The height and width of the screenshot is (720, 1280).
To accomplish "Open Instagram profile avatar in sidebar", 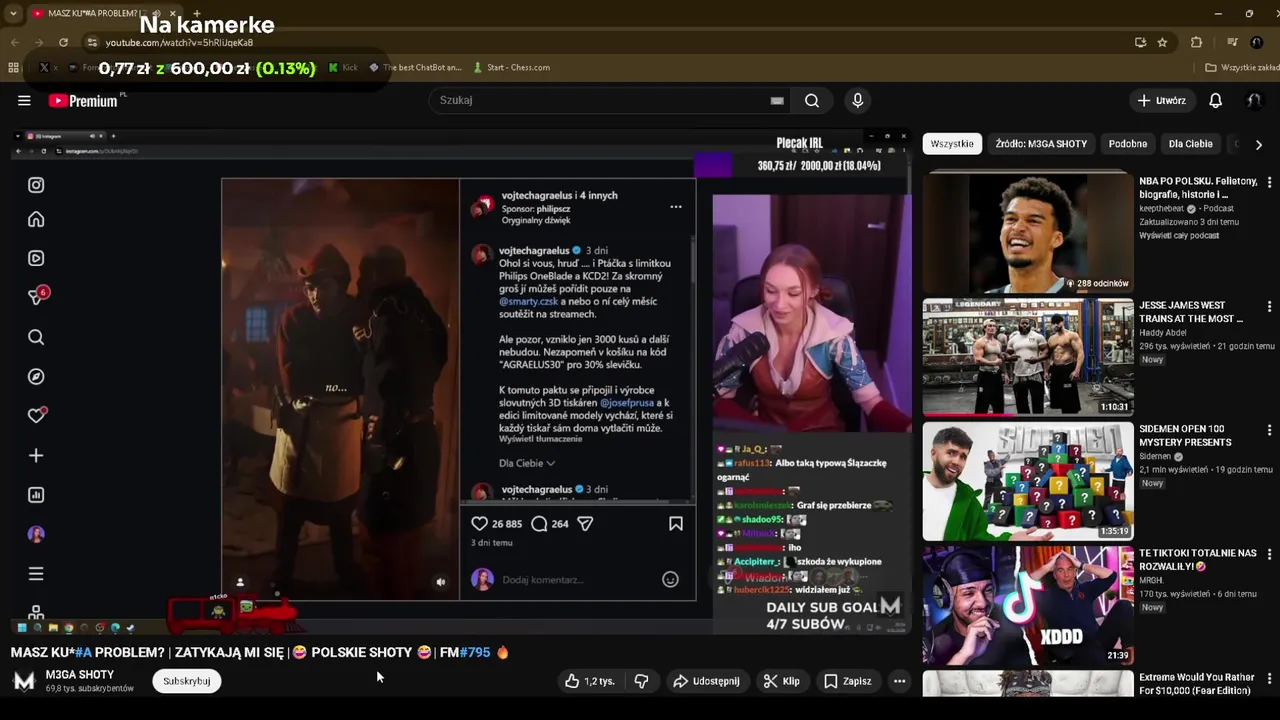I will pyautogui.click(x=36, y=534).
